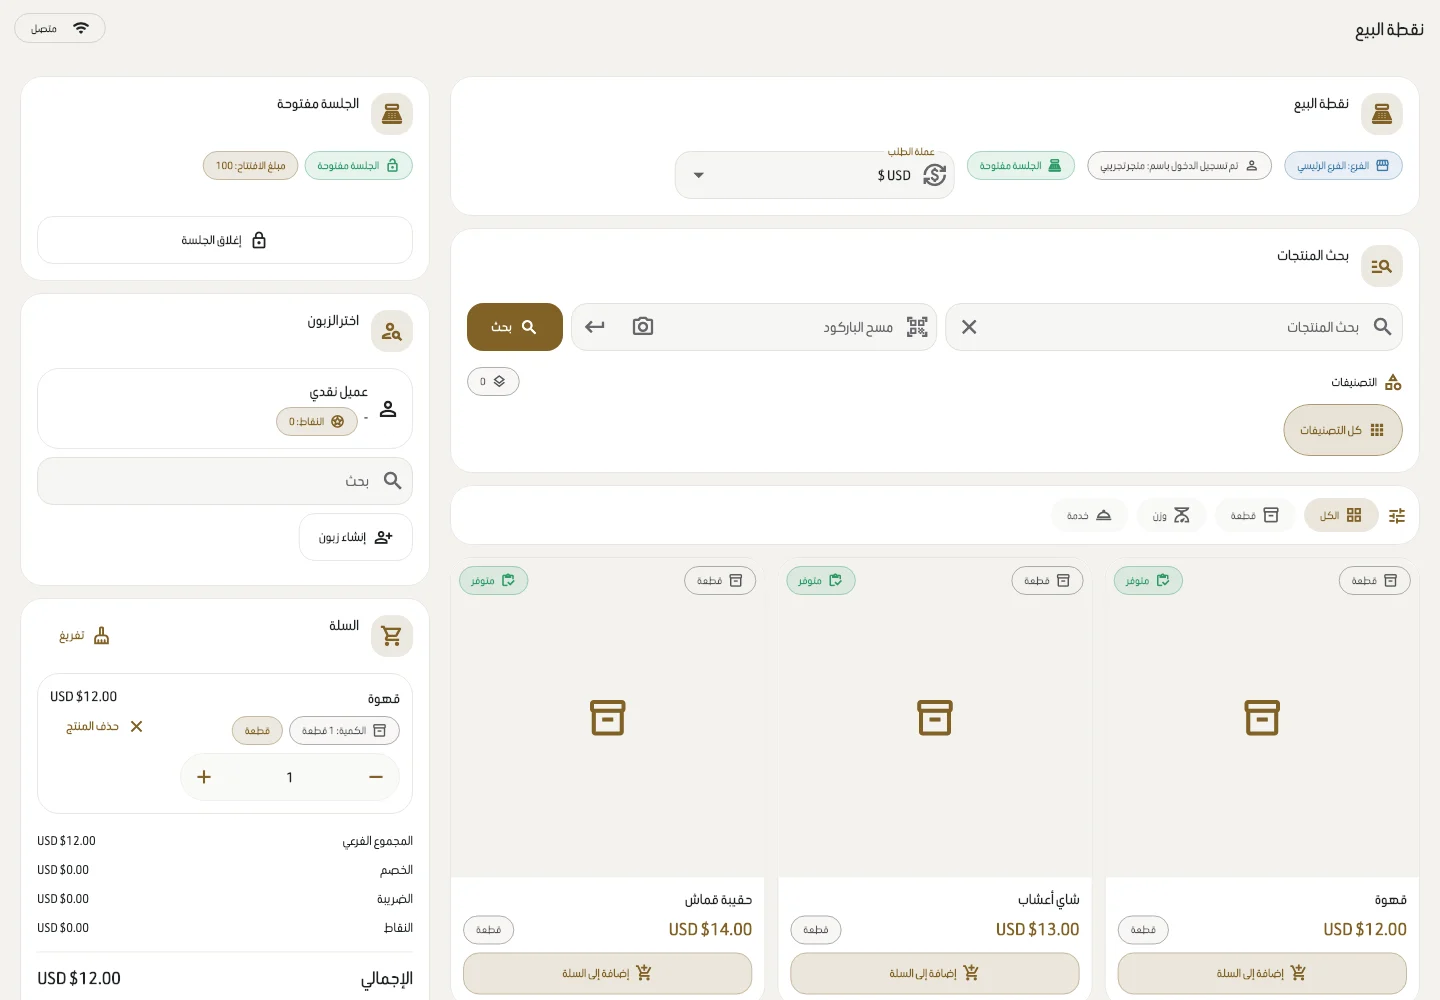Viewport: 1440px width, 1000px height.
Task: Click the green متوفر badge on the شاي أعشاب card
Action: click(821, 581)
